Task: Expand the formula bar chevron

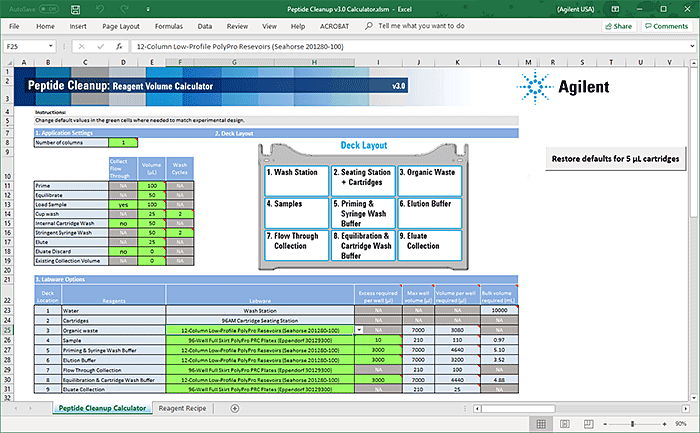Action: 691,46
